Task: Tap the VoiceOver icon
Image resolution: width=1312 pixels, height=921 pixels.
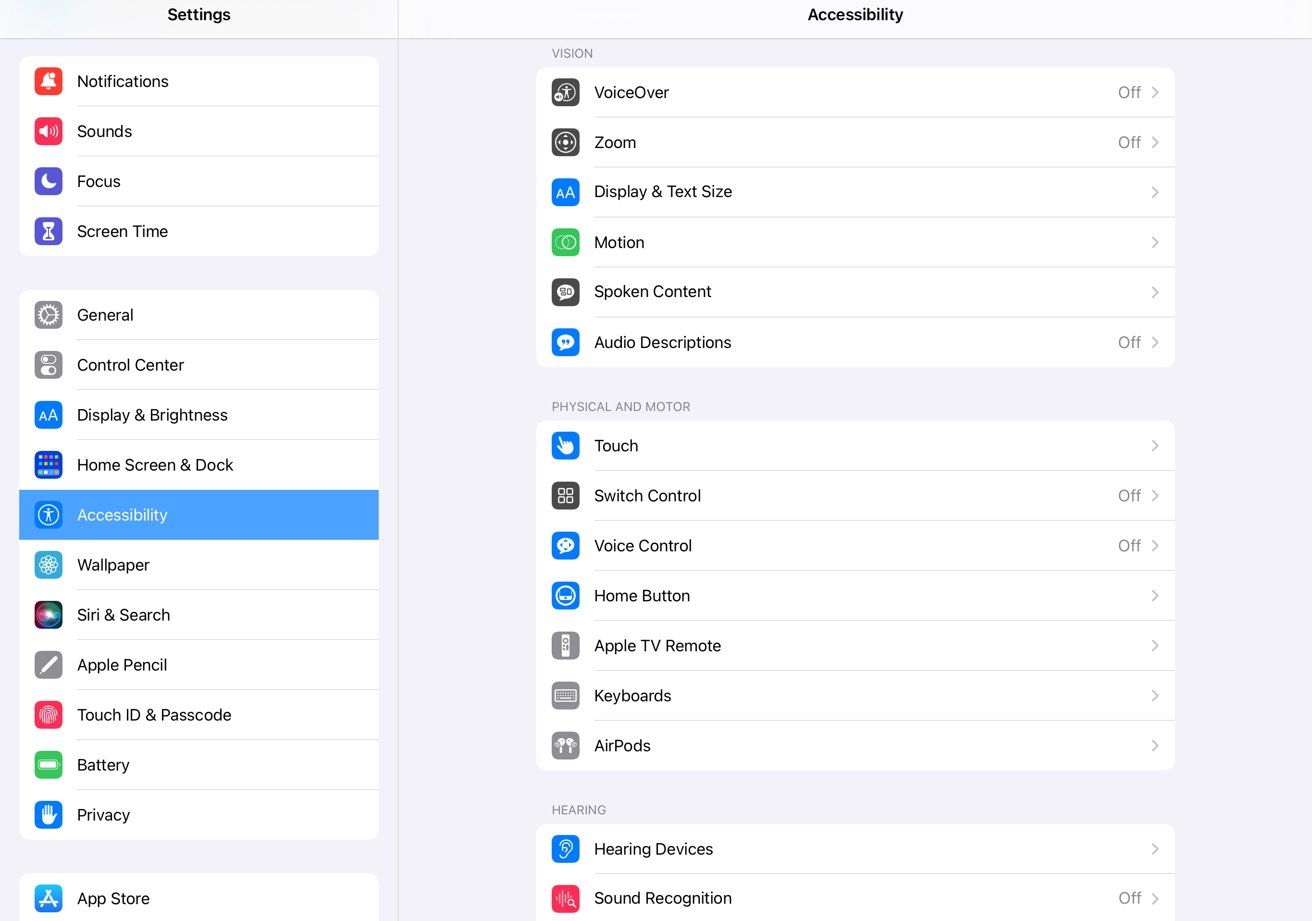Action: coord(565,92)
